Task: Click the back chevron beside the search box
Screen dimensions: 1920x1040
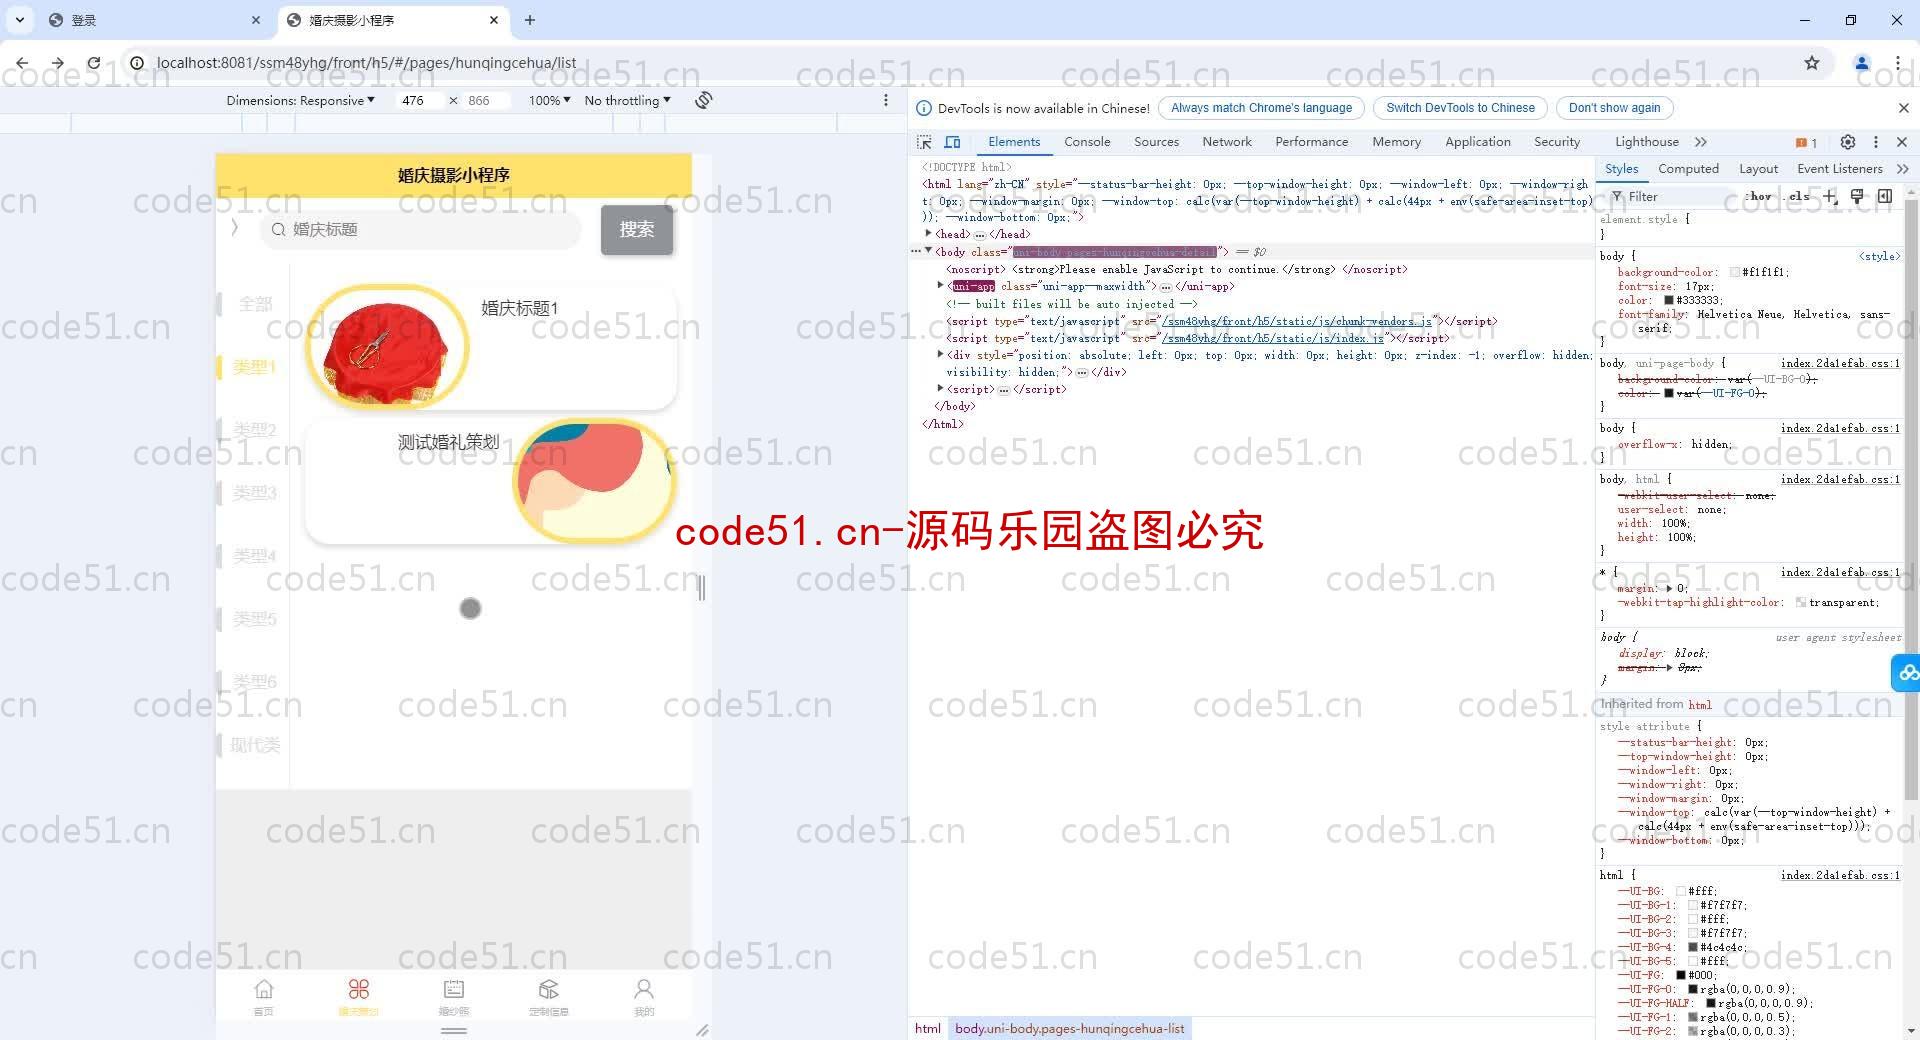Action: (x=235, y=228)
